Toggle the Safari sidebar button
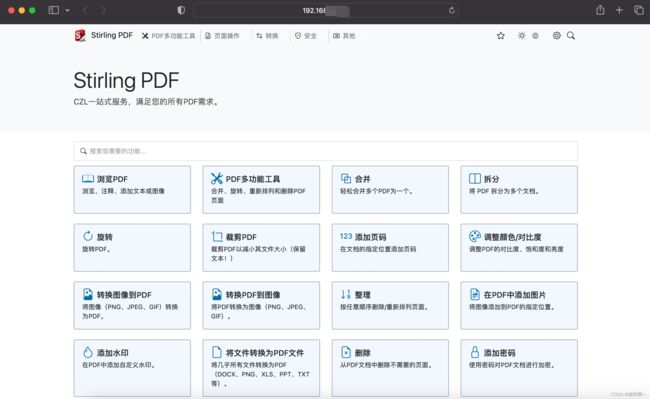This screenshot has width=650, height=399. pyautogui.click(x=53, y=10)
